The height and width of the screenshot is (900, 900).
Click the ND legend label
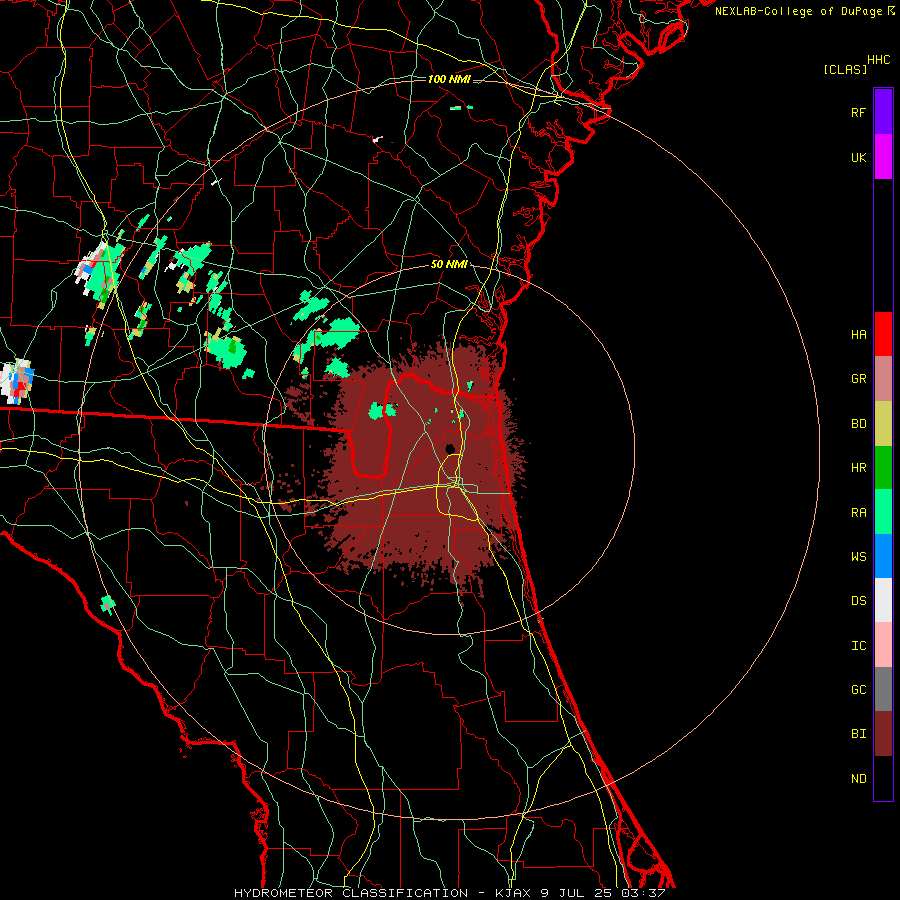point(858,779)
